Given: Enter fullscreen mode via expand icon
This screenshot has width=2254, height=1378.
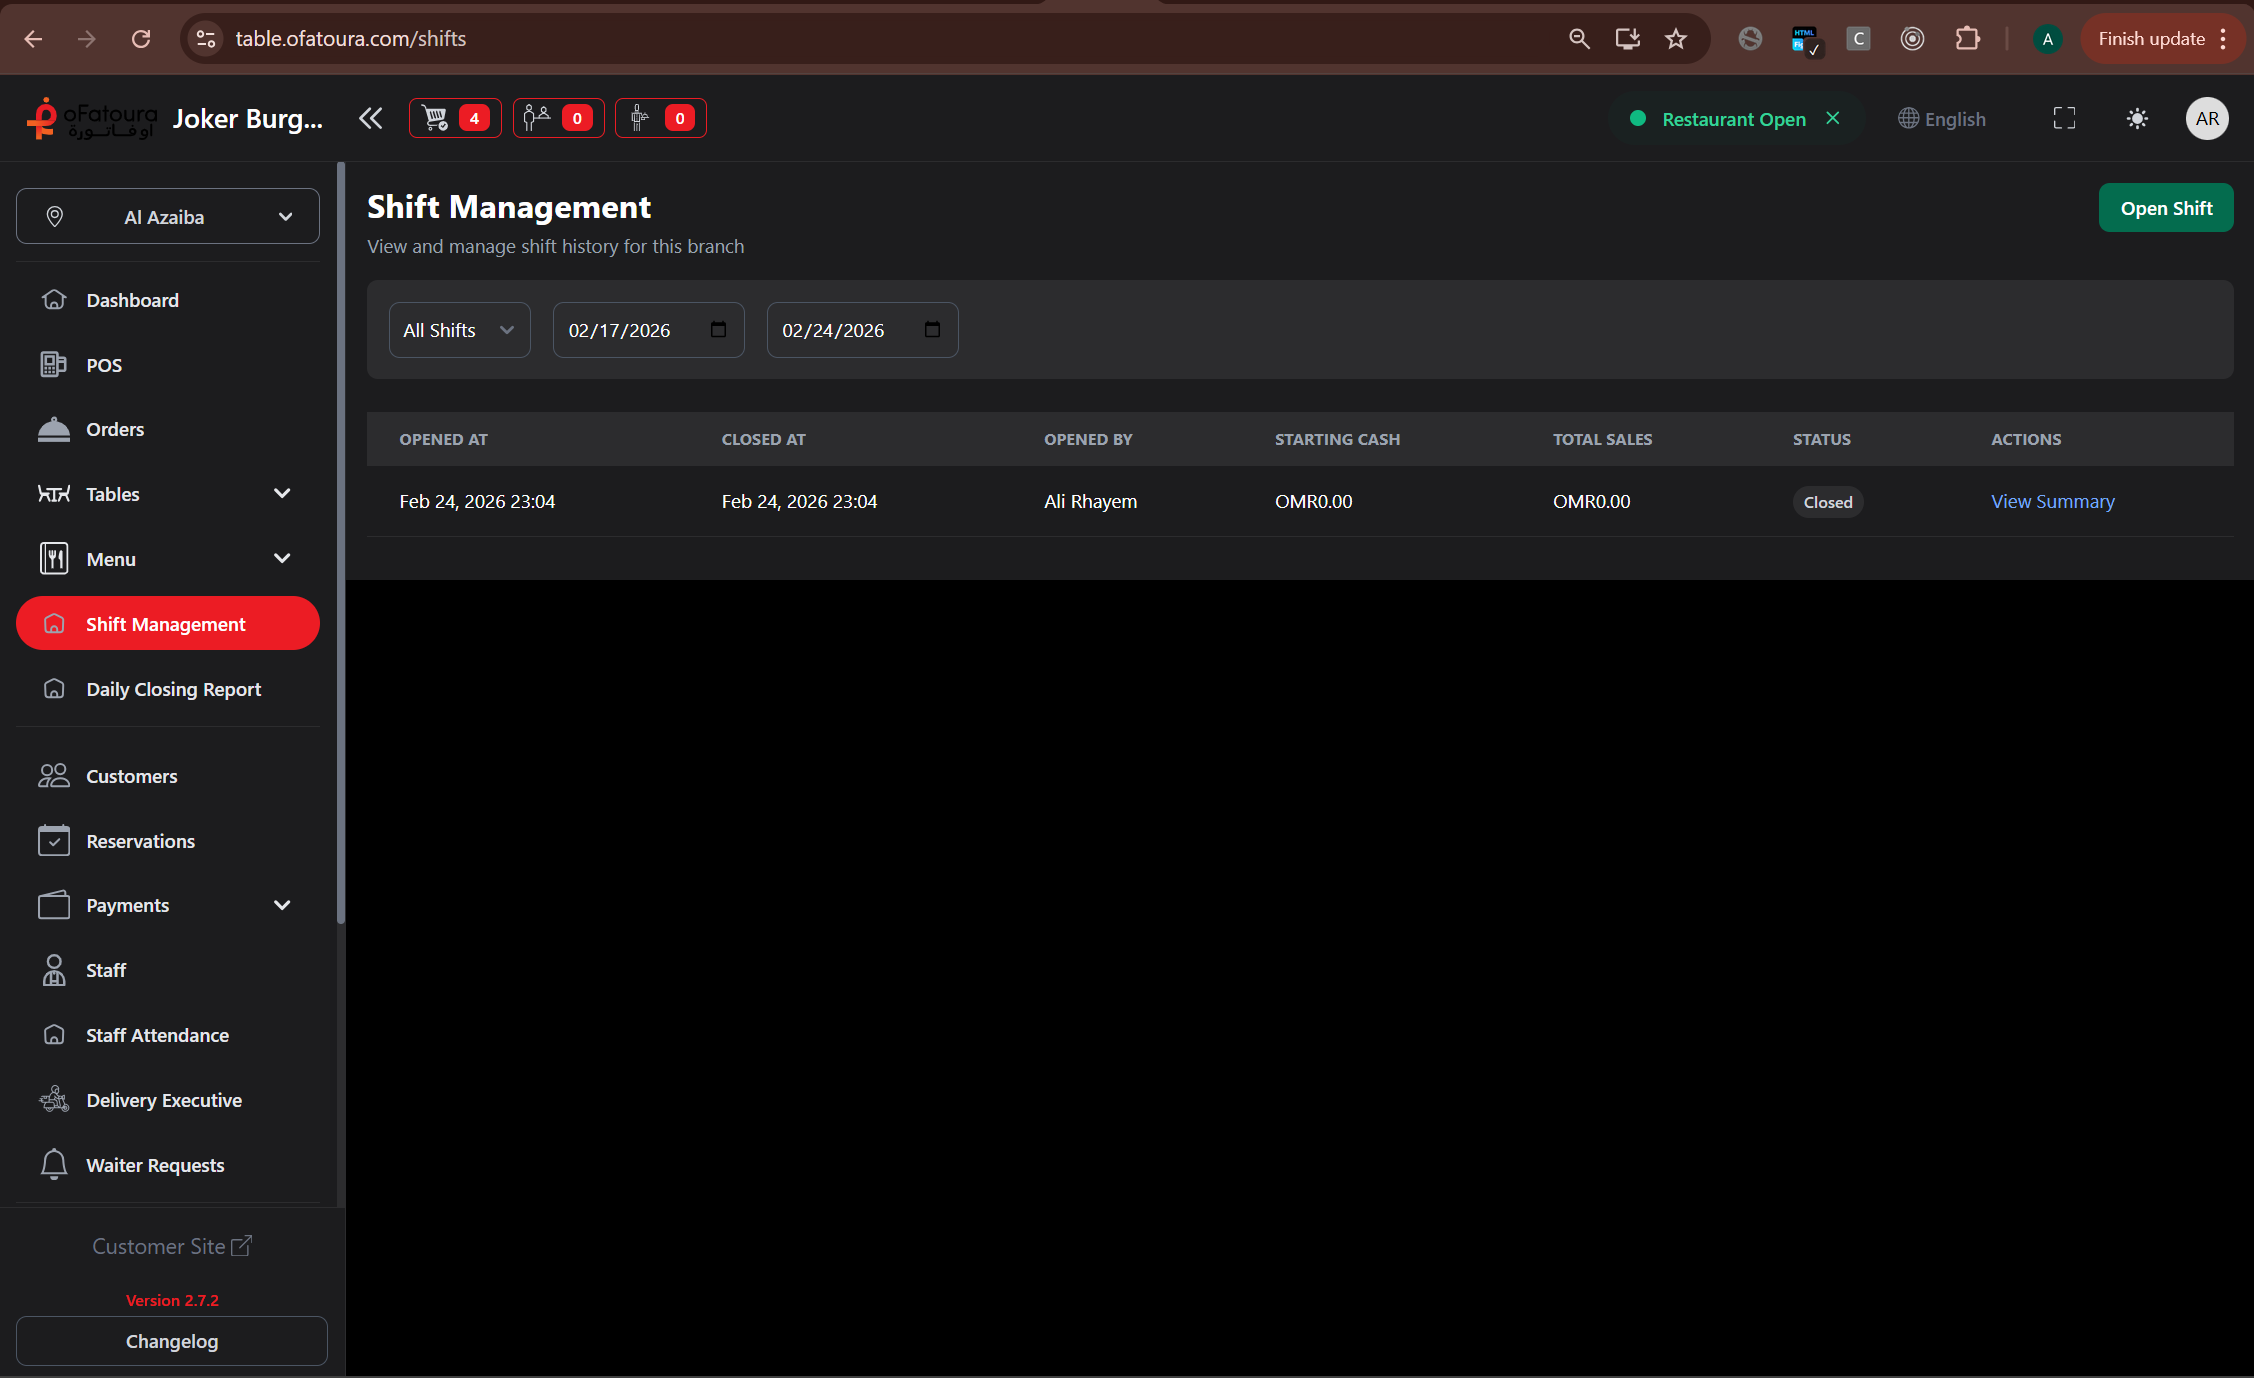Looking at the screenshot, I should pyautogui.click(x=2064, y=118).
